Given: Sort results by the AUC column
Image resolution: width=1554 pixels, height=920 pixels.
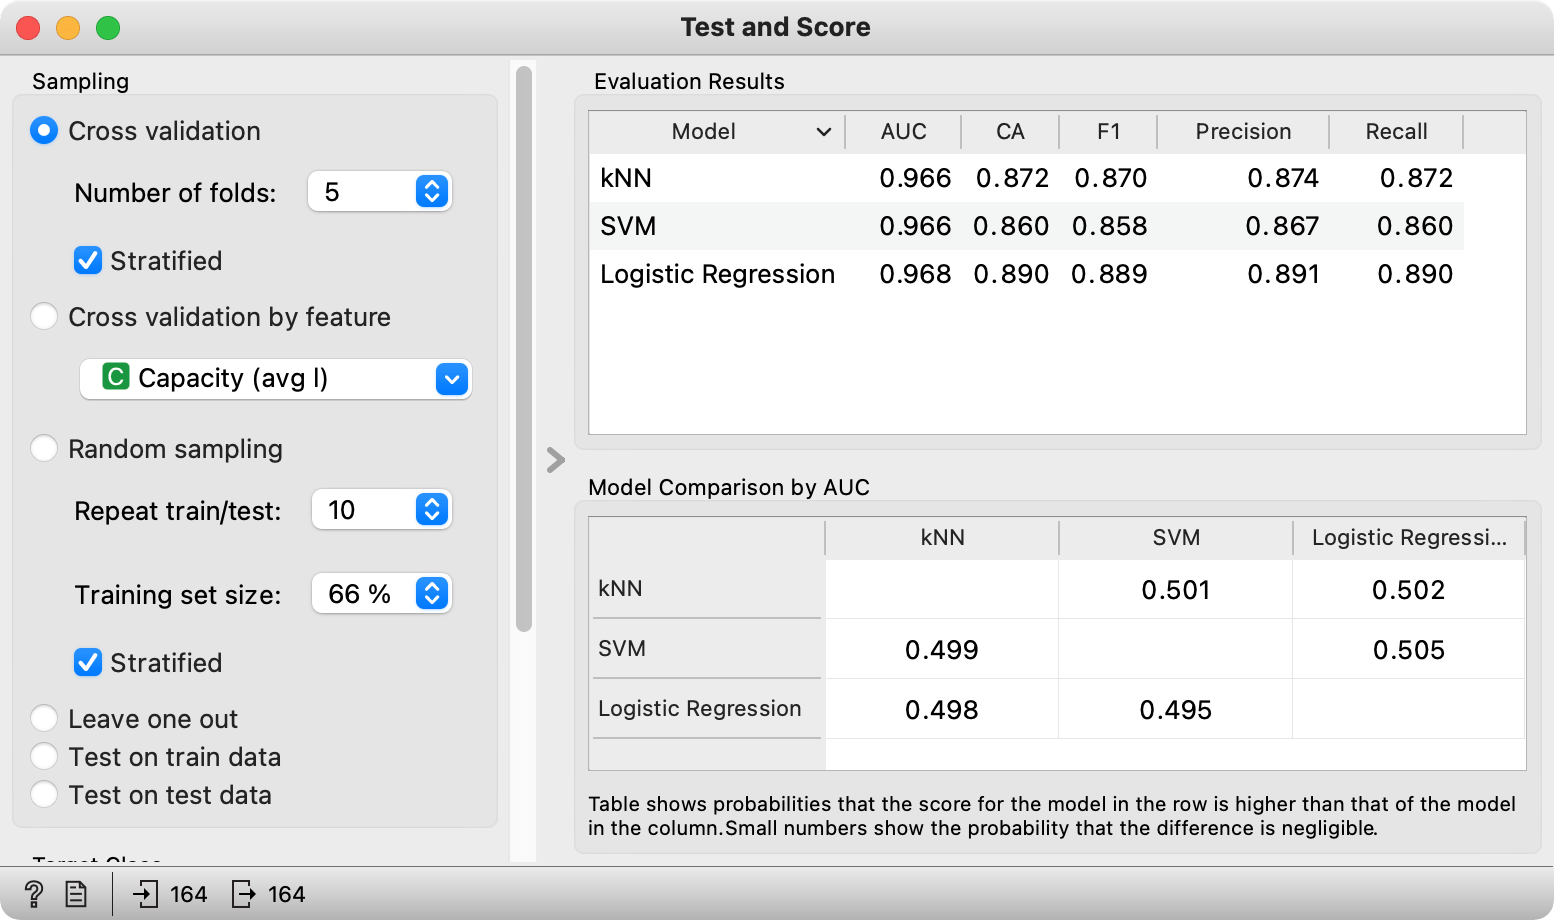Looking at the screenshot, I should [x=903, y=132].
